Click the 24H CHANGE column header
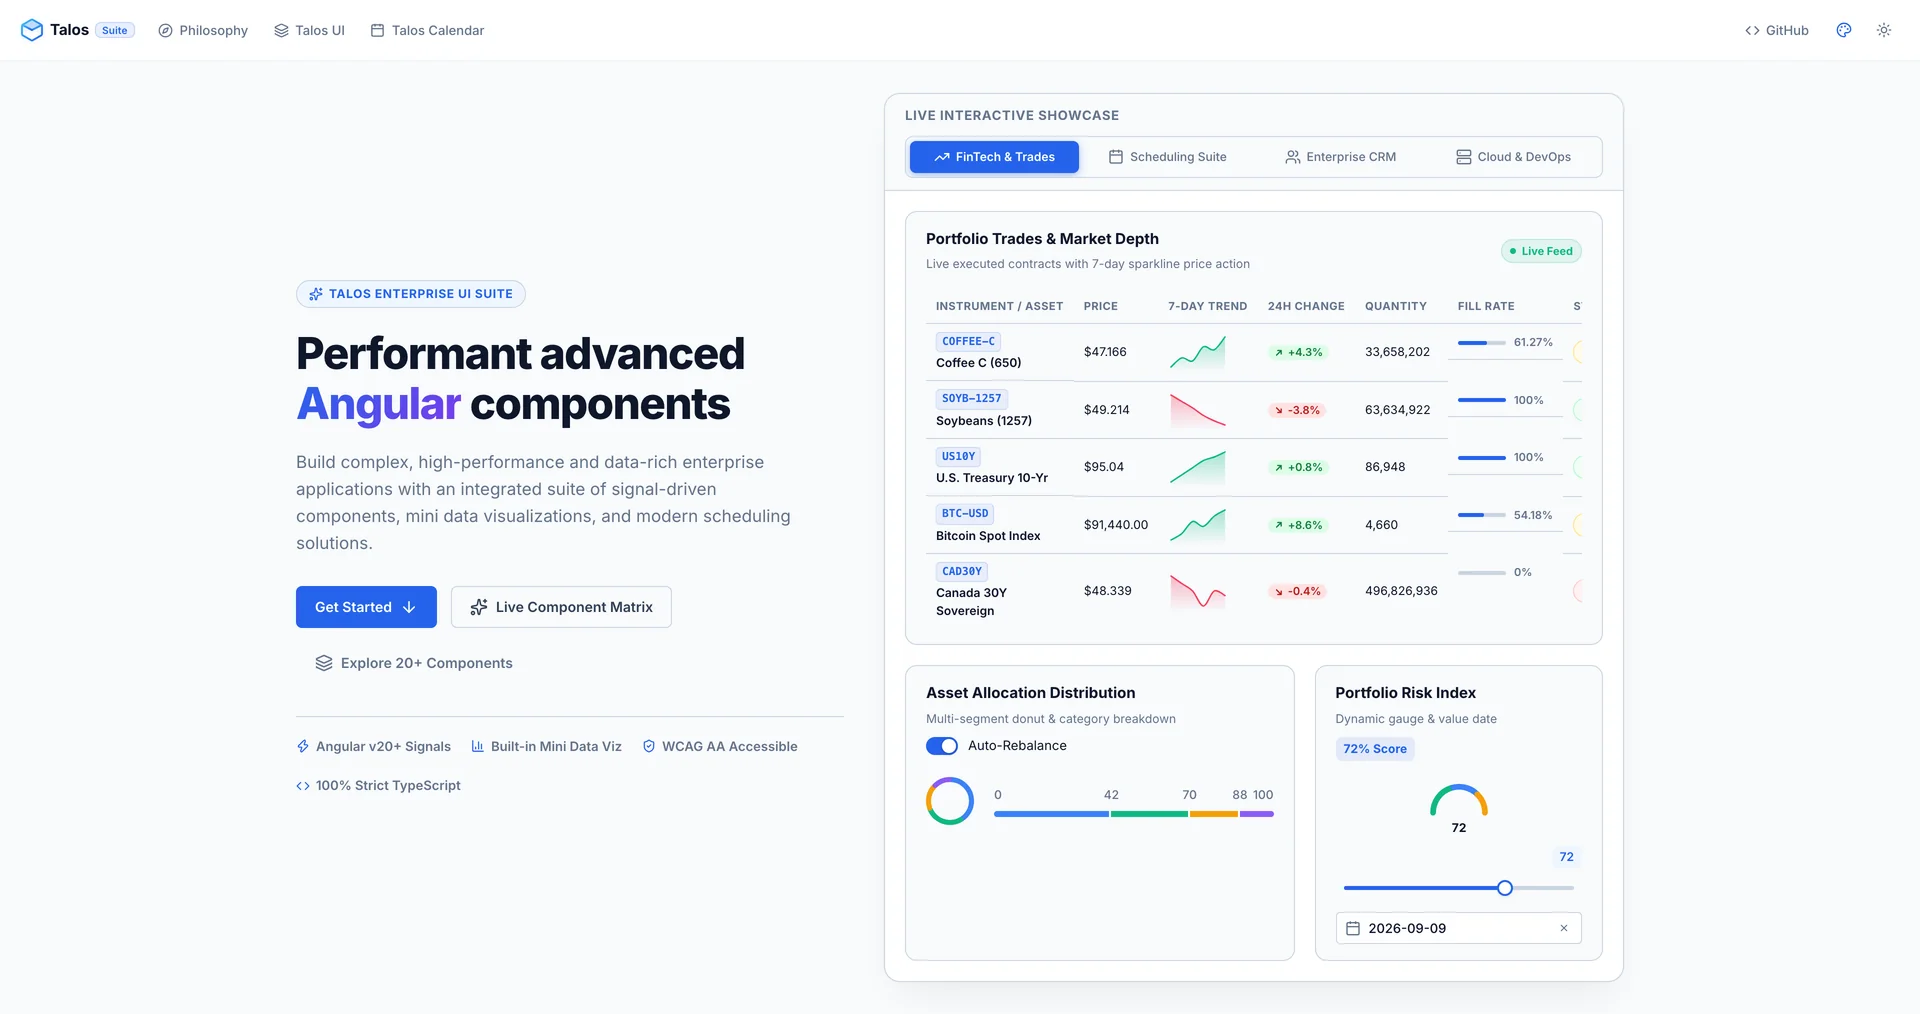This screenshot has width=1920, height=1014. pyautogui.click(x=1306, y=306)
